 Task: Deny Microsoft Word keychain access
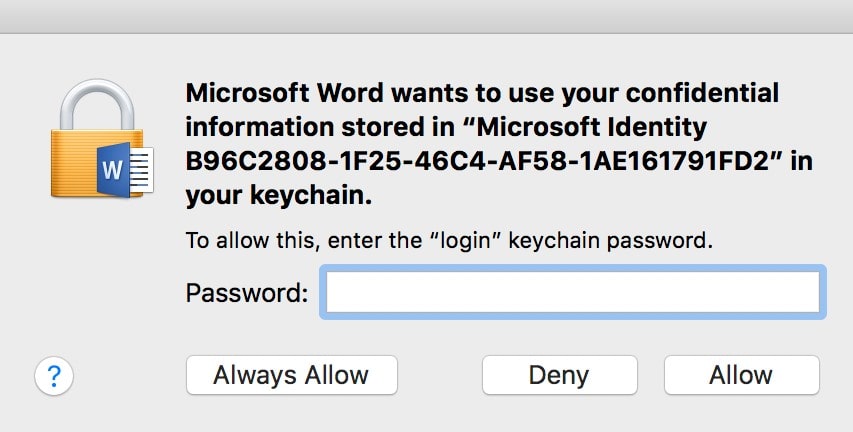[x=559, y=375]
